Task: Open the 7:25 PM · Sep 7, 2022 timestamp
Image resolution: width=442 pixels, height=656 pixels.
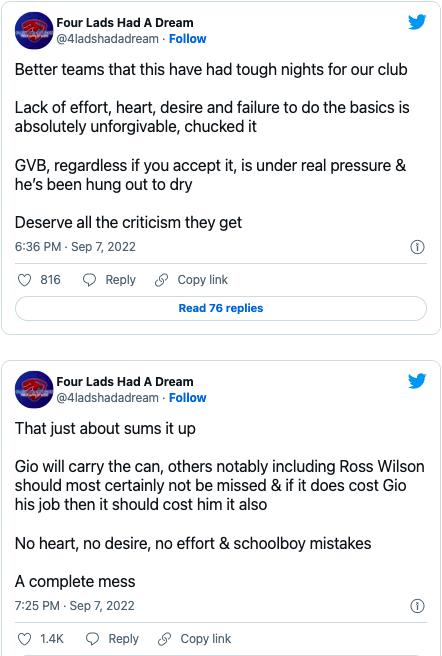Action: click(x=75, y=605)
